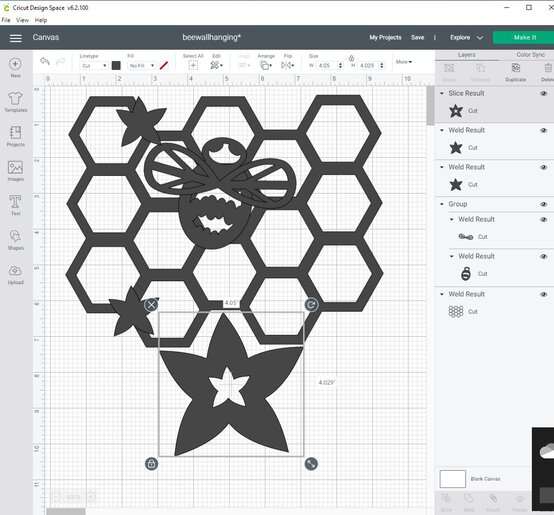Hide the bee wings Weld Result layer
Image resolution: width=554 pixels, height=515 pixels.
click(x=544, y=220)
